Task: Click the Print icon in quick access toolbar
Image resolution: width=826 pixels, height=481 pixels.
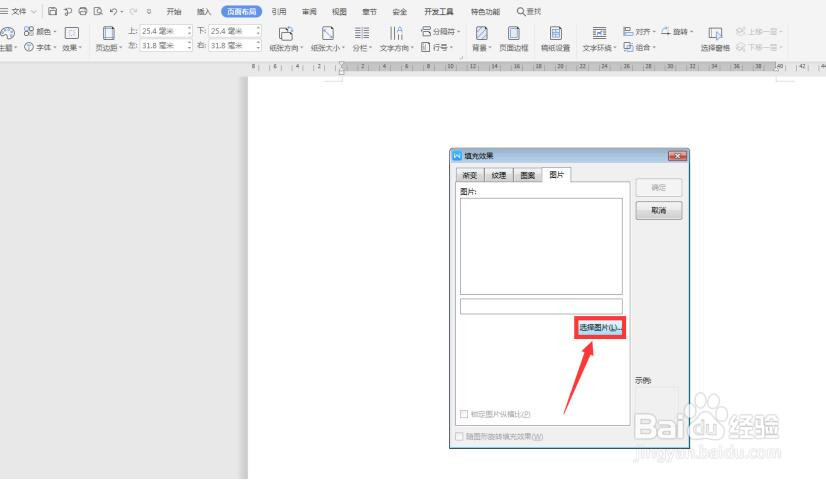Action: click(83, 11)
